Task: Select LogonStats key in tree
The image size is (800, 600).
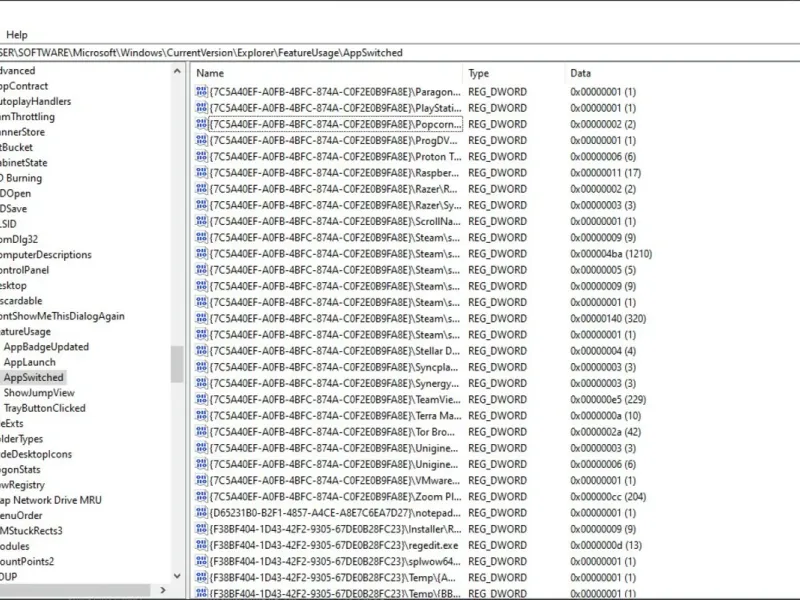Action: tap(20, 469)
